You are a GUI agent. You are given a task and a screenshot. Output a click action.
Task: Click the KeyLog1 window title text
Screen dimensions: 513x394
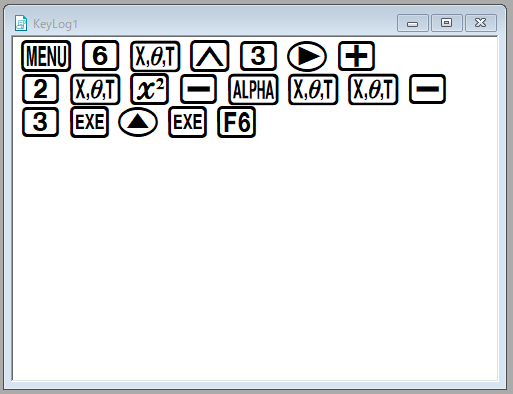tap(55, 24)
